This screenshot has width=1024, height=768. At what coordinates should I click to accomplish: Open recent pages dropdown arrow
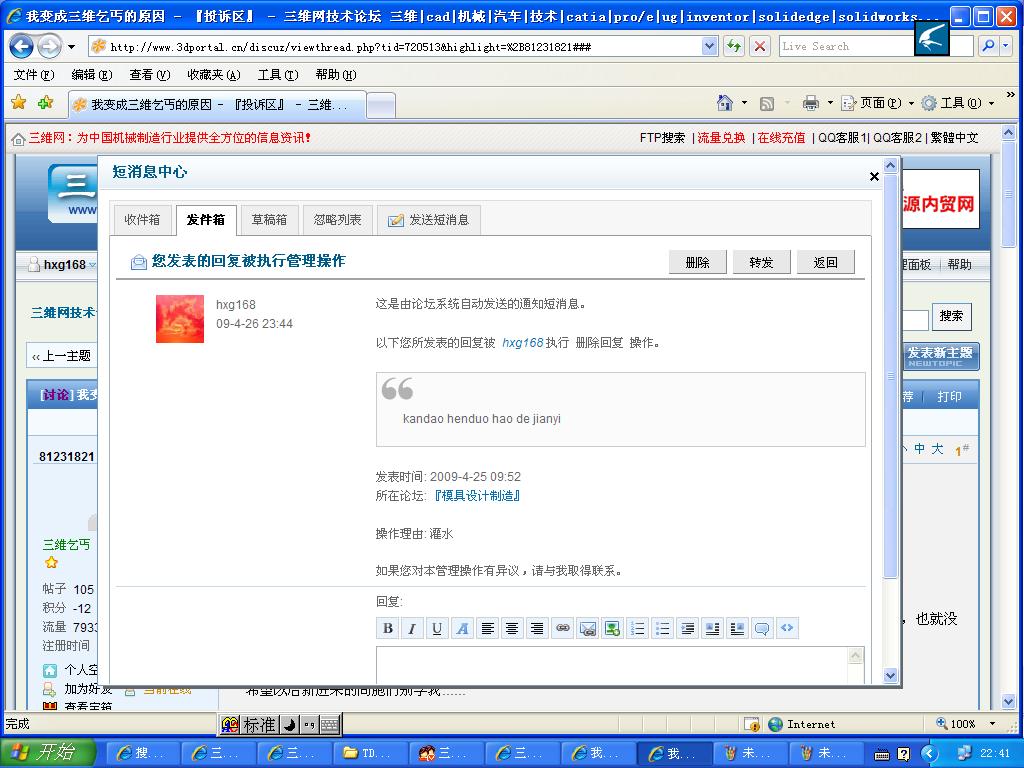pyautogui.click(x=72, y=47)
